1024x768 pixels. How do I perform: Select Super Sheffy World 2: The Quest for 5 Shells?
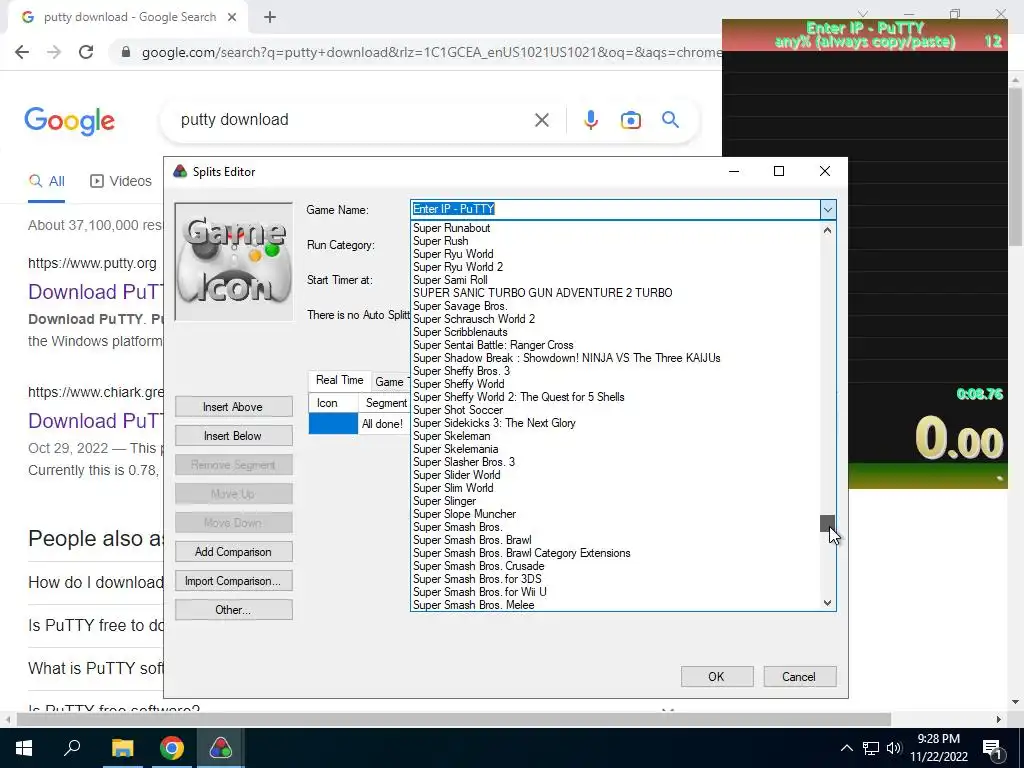(x=519, y=397)
